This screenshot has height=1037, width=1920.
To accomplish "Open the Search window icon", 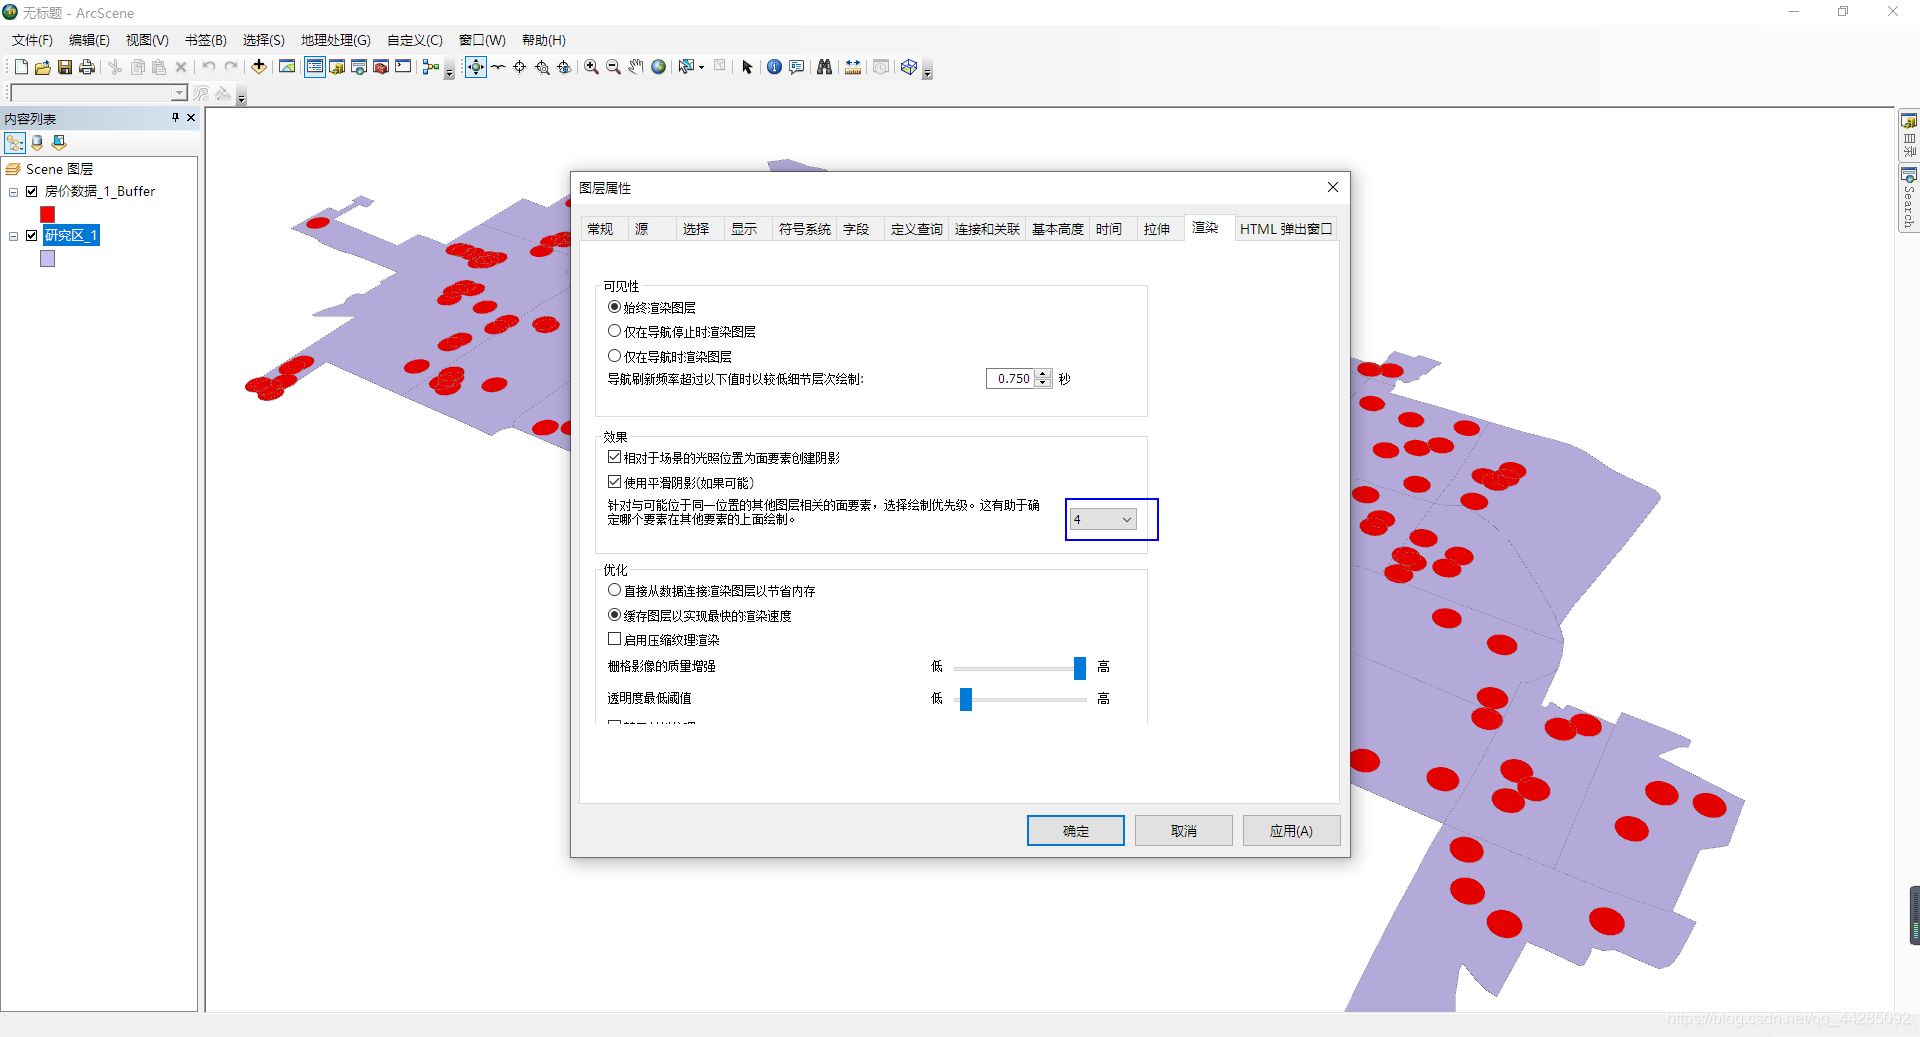I will (359, 67).
